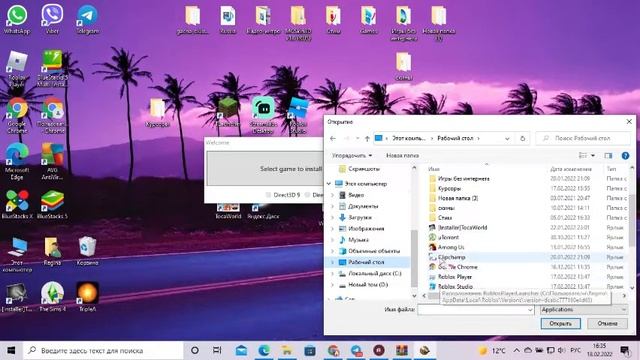Open the address bar history dropdown arrow
Viewport: 640px width, 360px height.
[x=507, y=138]
